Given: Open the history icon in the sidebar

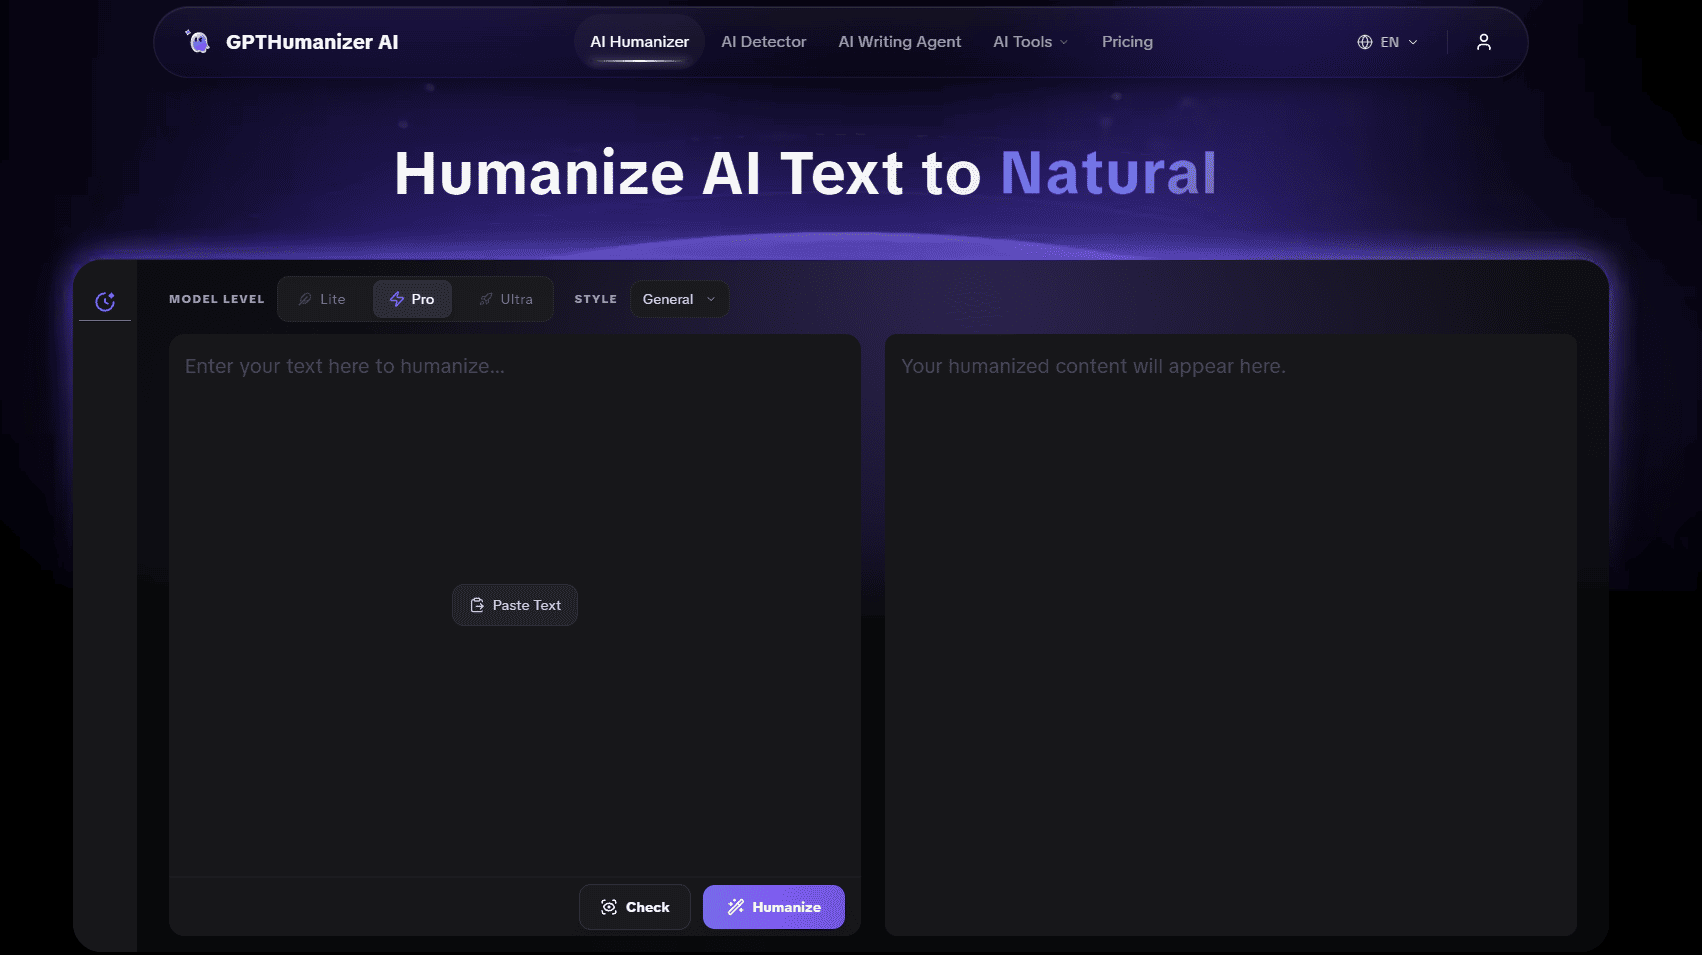Looking at the screenshot, I should pyautogui.click(x=105, y=301).
